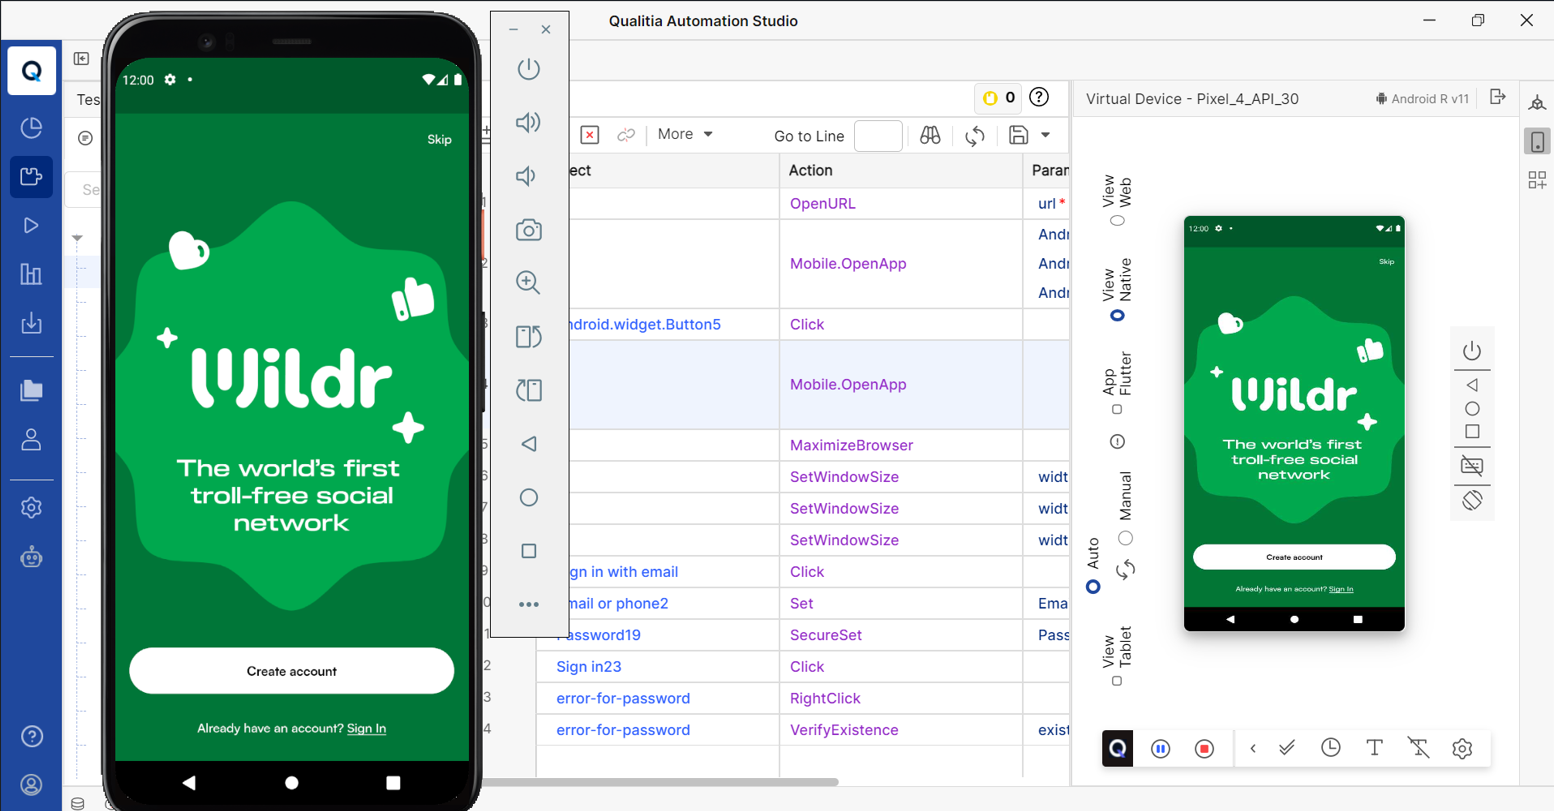Image resolution: width=1554 pixels, height=811 pixels.
Task: Rotate emulator right with rotate icon
Action: point(529,390)
